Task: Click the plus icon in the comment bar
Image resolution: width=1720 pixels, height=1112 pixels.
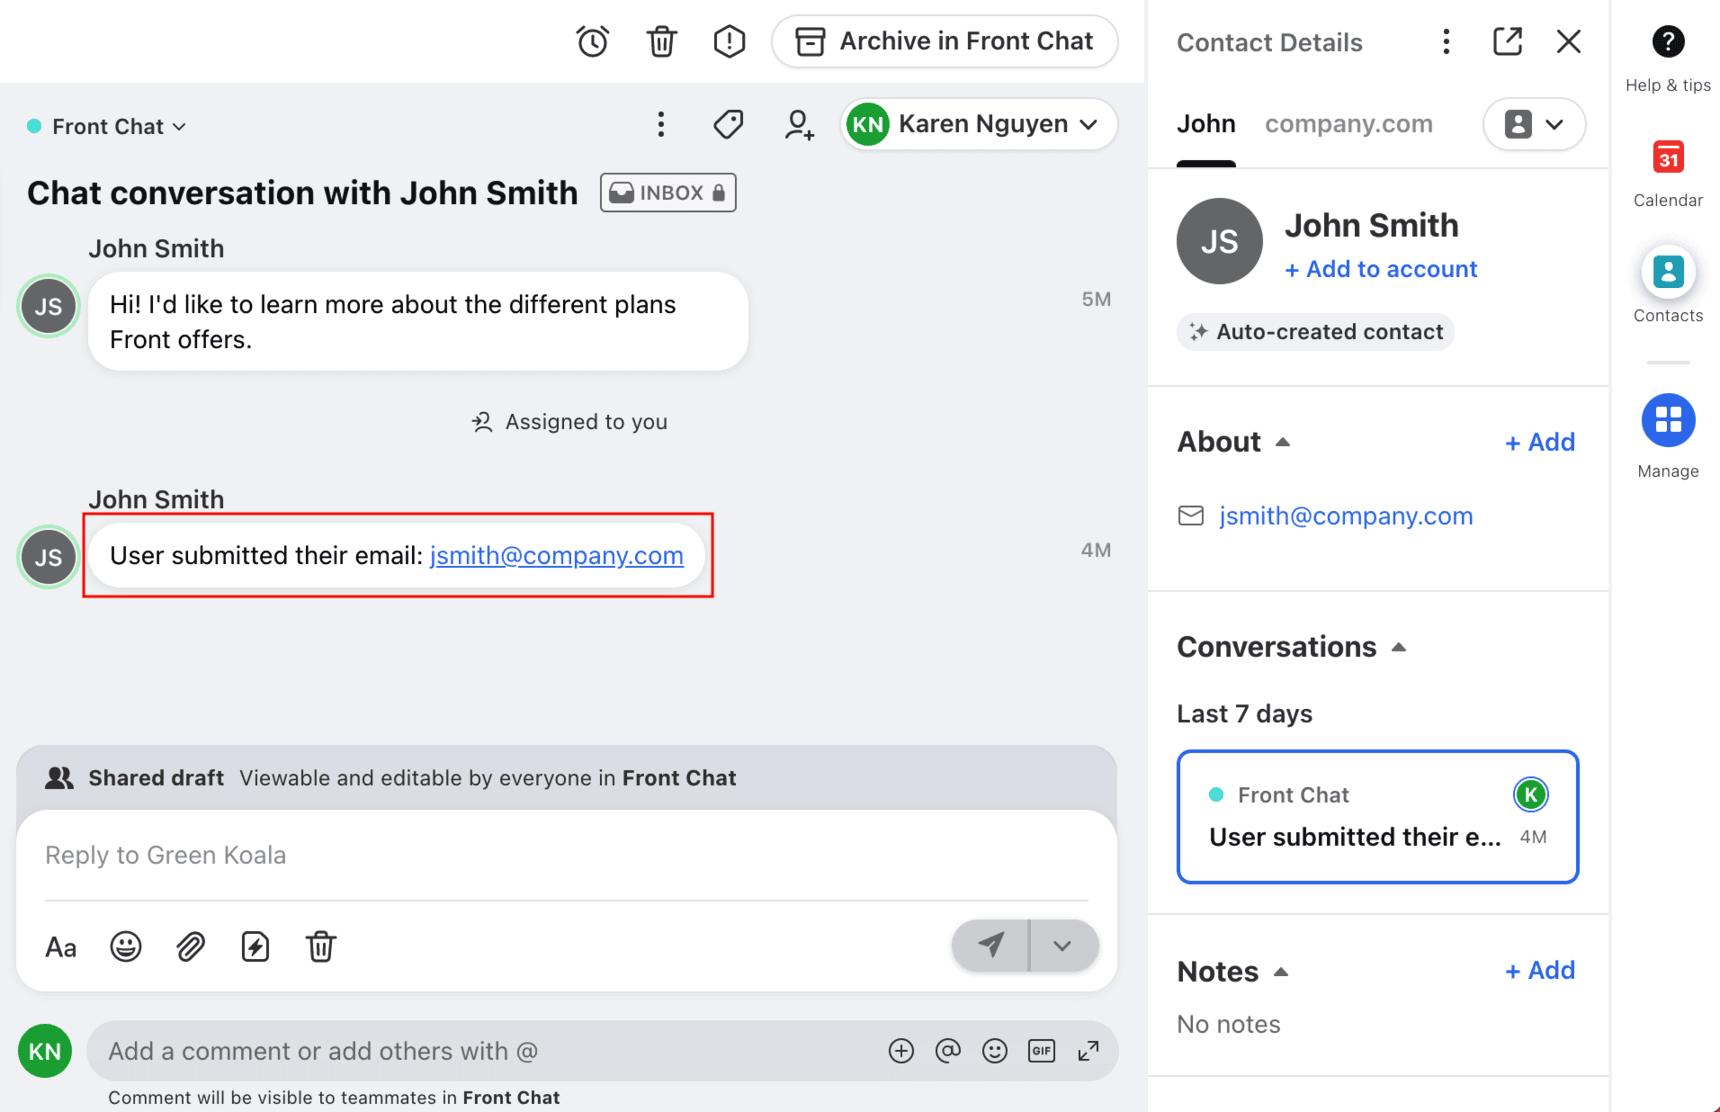Action: coord(901,1051)
